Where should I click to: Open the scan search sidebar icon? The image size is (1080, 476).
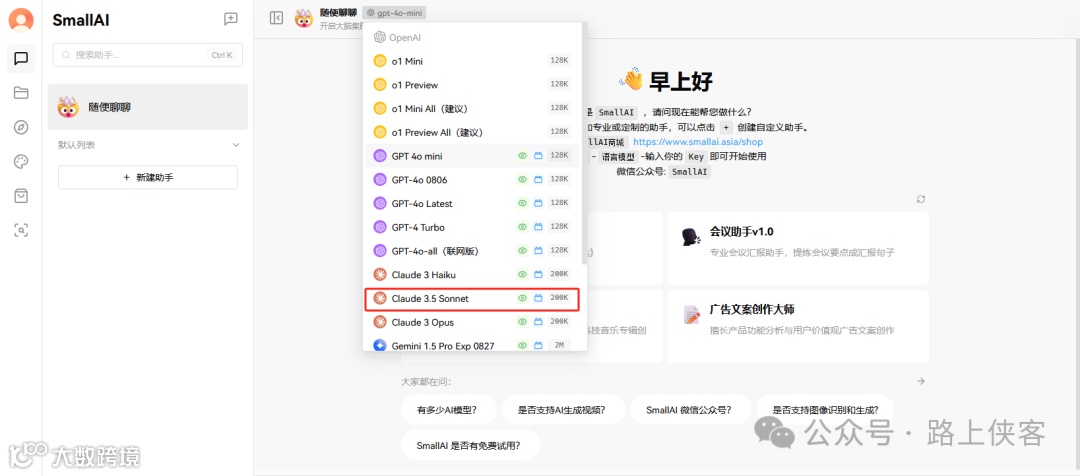[x=21, y=231]
